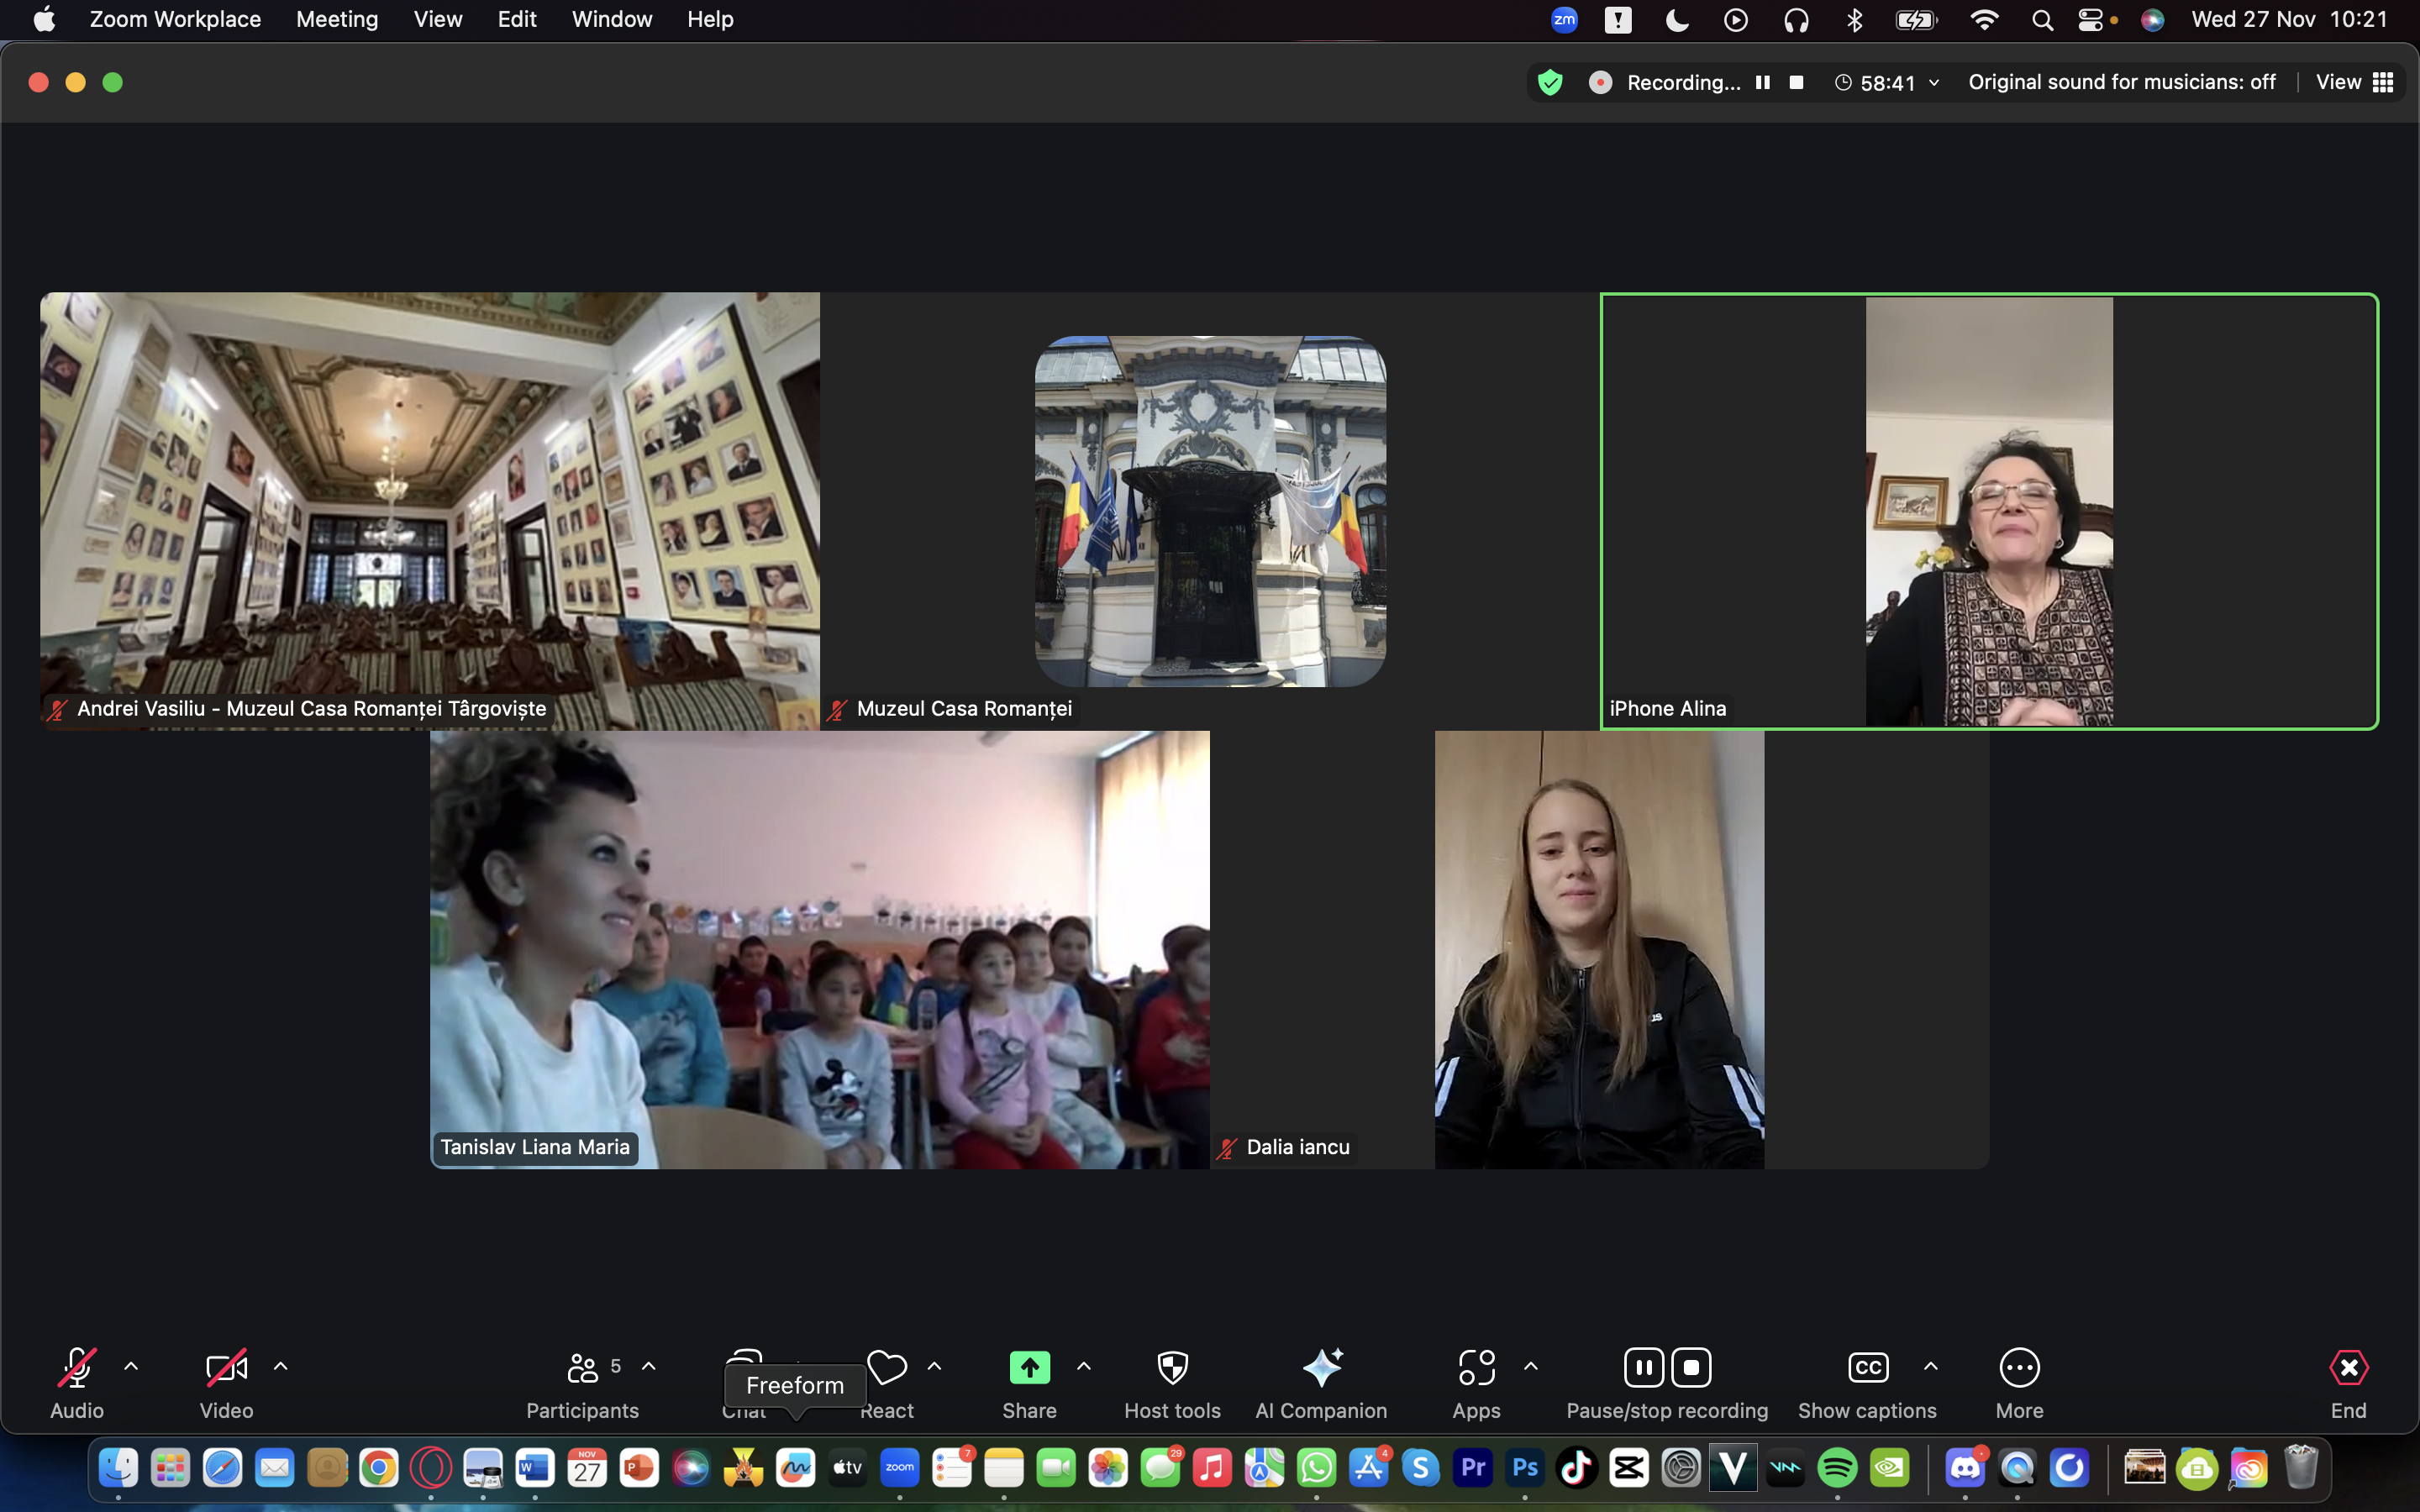Expand audio options arrow next to Audio
2420x1512 pixels.
tap(131, 1365)
